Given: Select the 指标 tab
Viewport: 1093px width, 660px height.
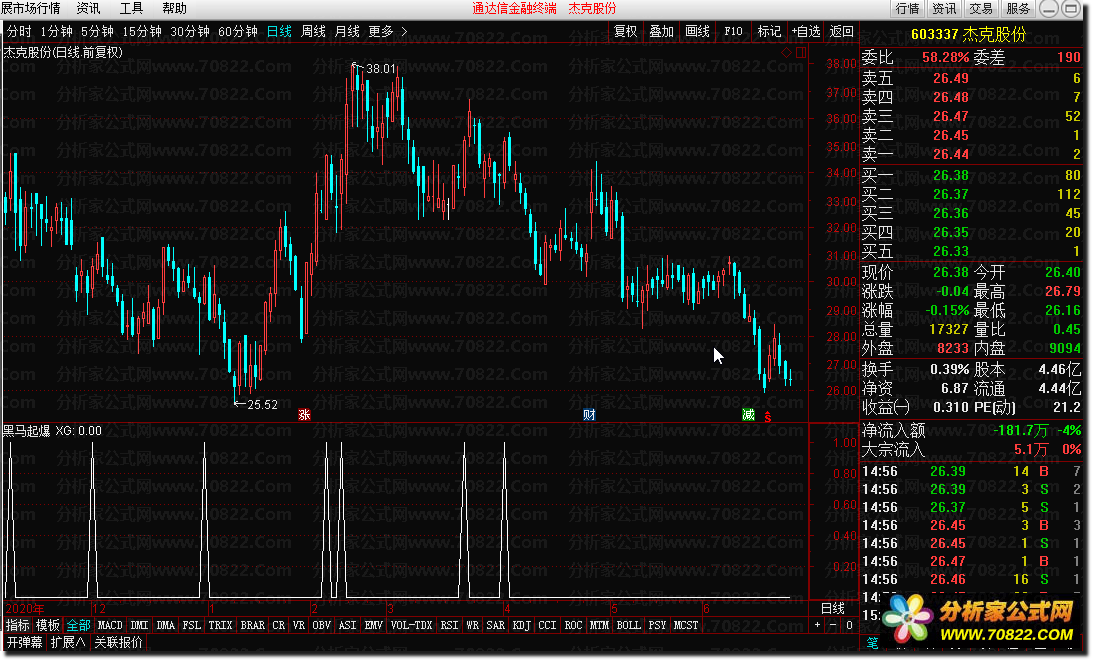Looking at the screenshot, I should point(17,625).
